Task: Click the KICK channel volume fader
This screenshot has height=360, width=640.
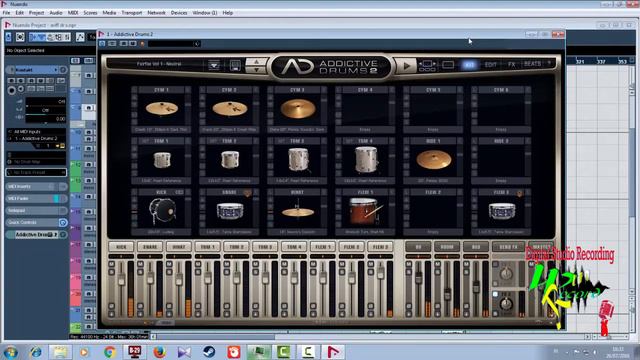Action: 121,280
